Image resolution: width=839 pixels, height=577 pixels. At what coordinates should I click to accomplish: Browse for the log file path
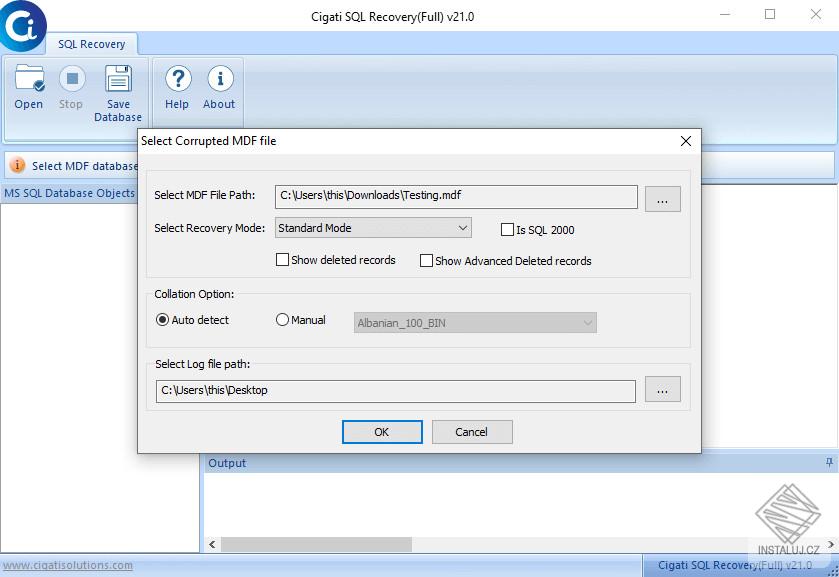pyautogui.click(x=662, y=389)
